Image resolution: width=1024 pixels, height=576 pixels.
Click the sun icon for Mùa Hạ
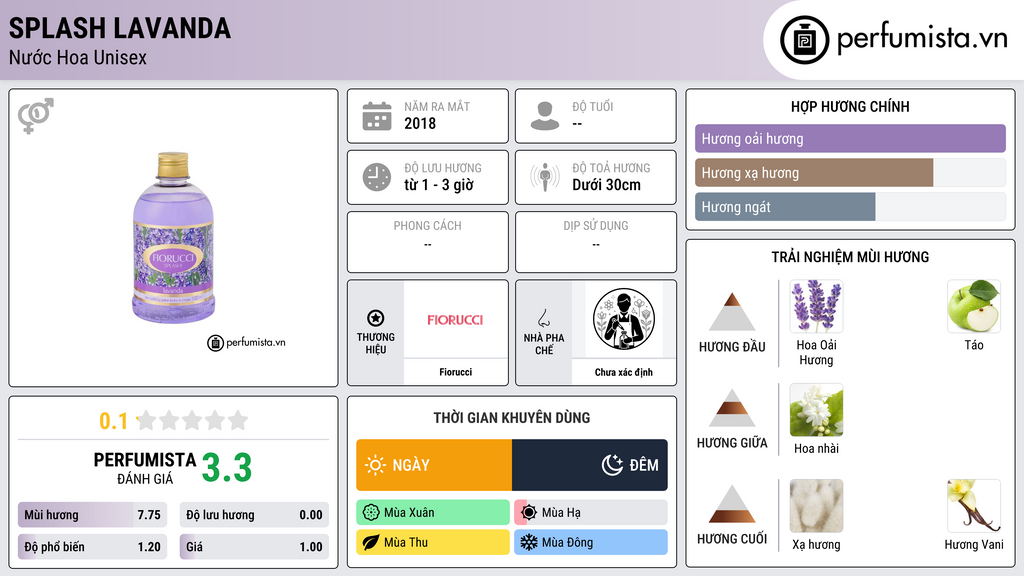pyautogui.click(x=529, y=513)
